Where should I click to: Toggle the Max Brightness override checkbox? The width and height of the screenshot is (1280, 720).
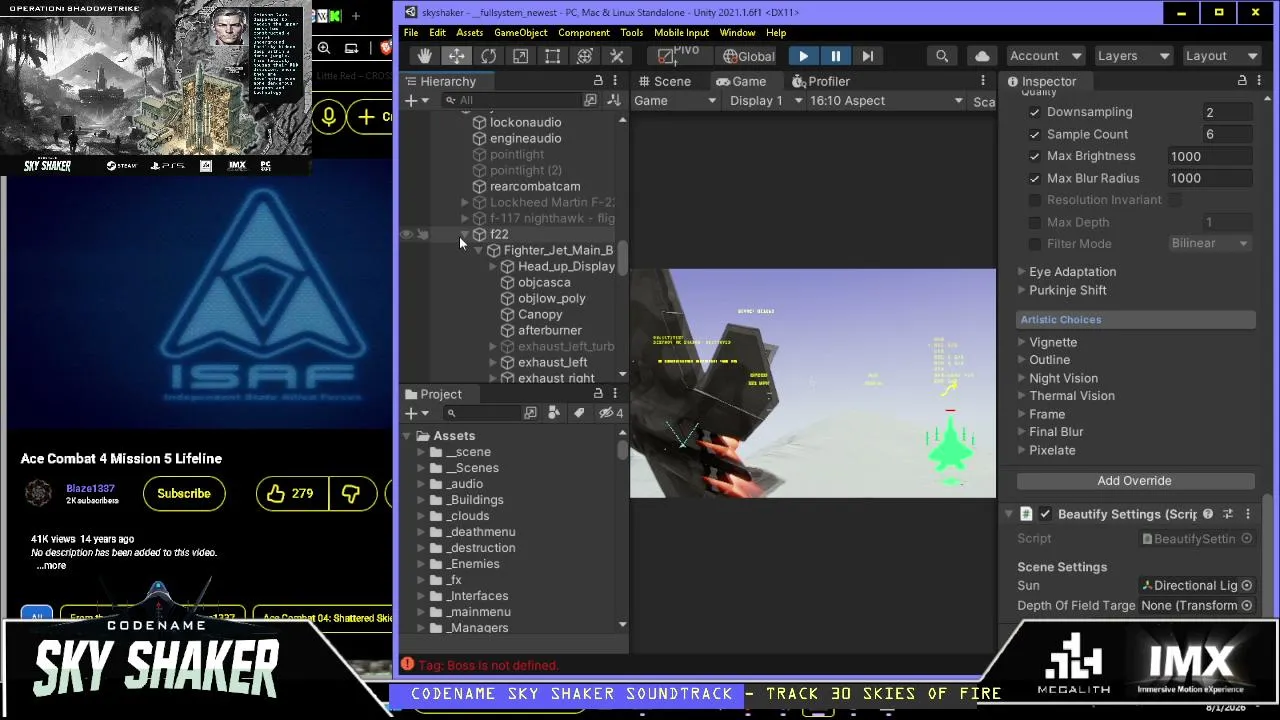point(1034,156)
